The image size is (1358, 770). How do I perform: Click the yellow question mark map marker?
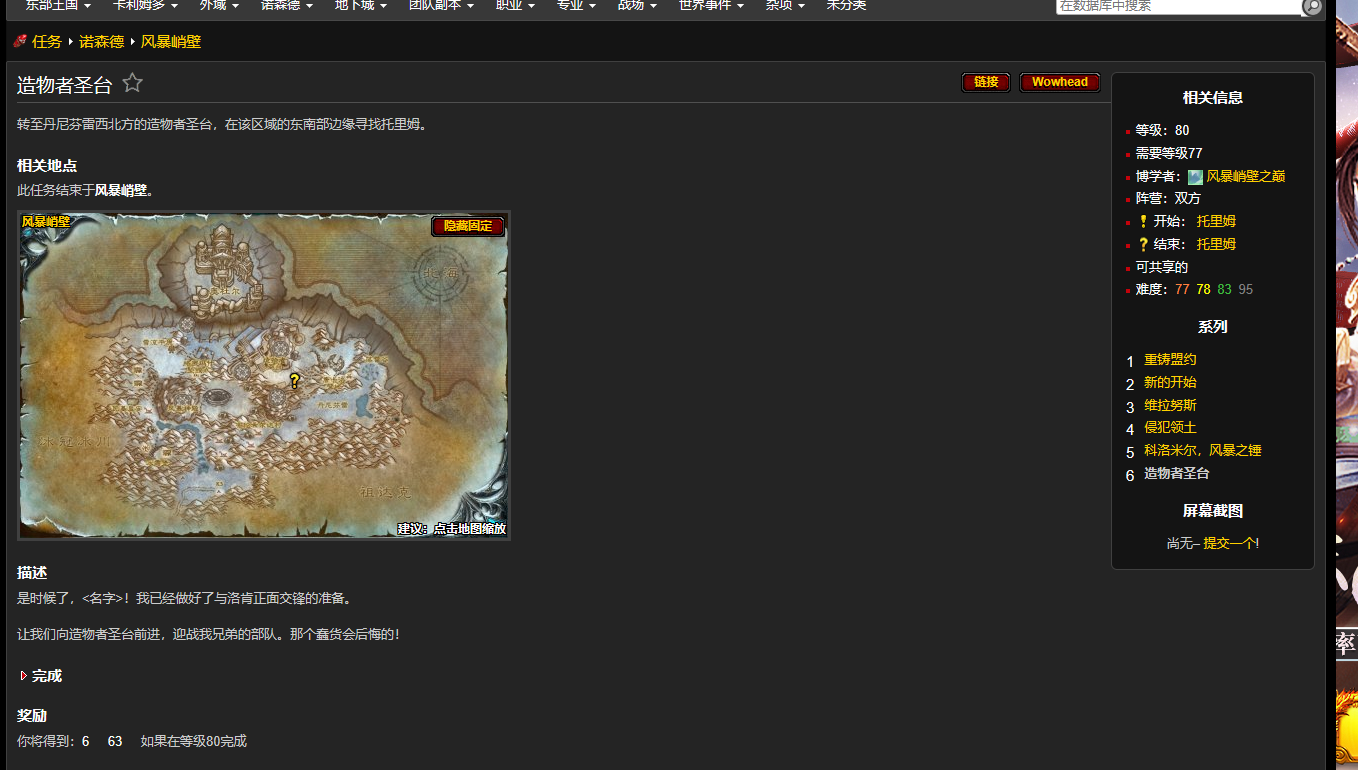click(x=294, y=380)
